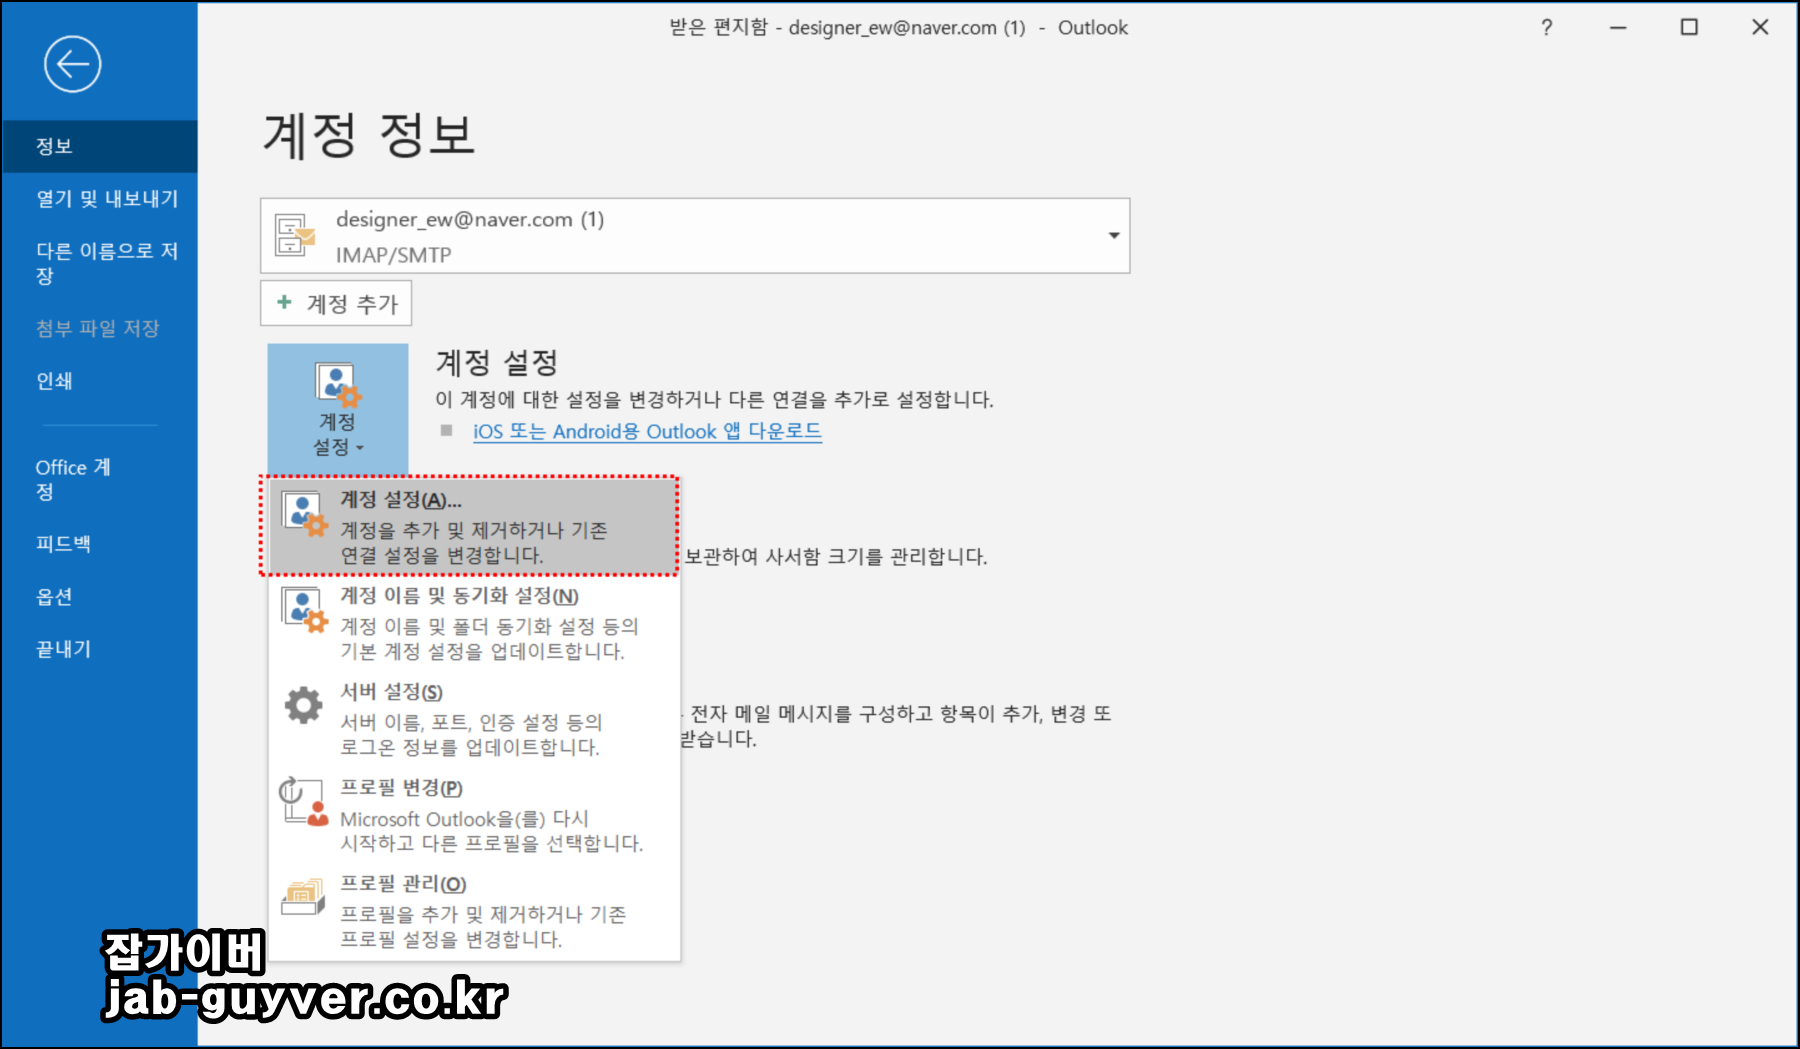Select 정보 in the sidebar
1800x1049 pixels.
coord(99,147)
